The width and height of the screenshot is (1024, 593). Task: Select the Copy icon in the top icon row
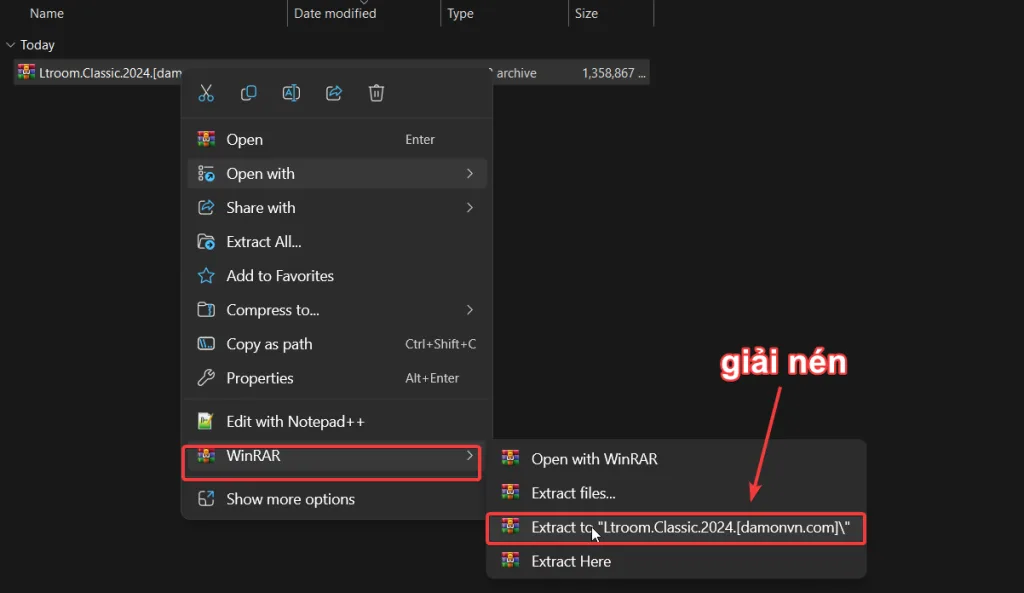[248, 92]
